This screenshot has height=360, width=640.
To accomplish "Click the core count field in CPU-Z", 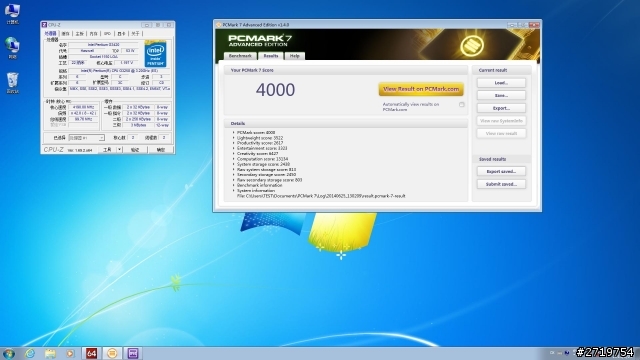I will point(133,138).
